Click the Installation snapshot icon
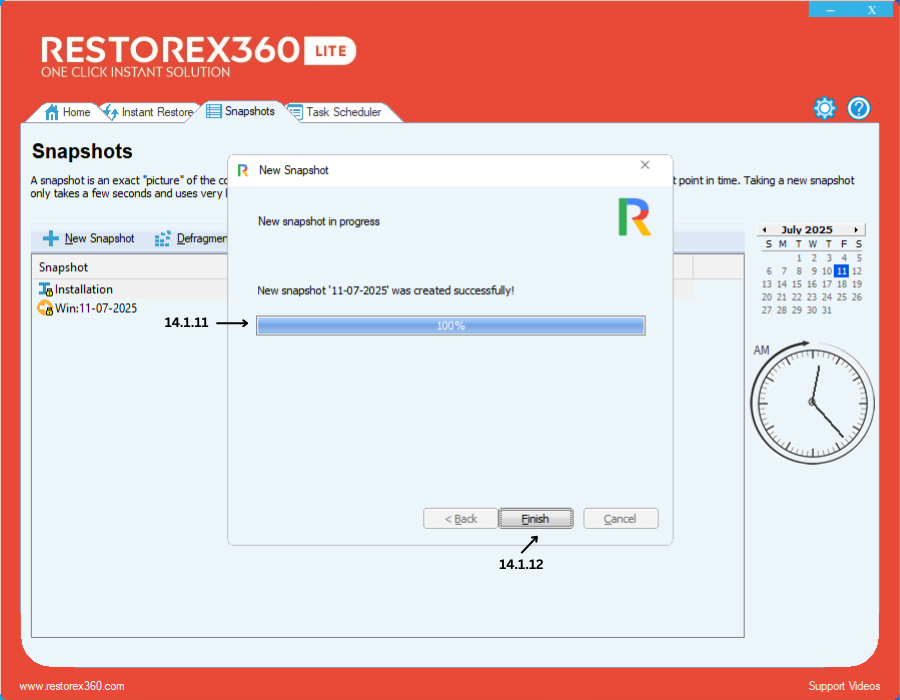 [45, 289]
